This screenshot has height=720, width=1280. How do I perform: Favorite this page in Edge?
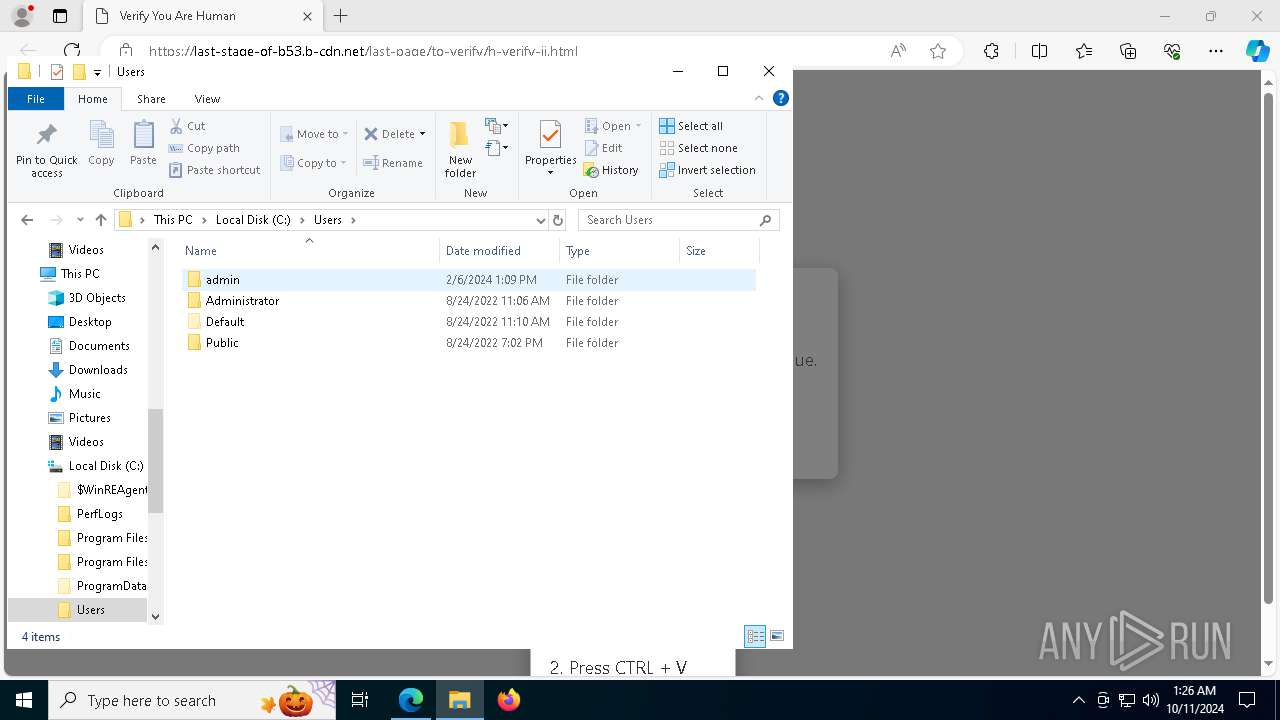938,51
